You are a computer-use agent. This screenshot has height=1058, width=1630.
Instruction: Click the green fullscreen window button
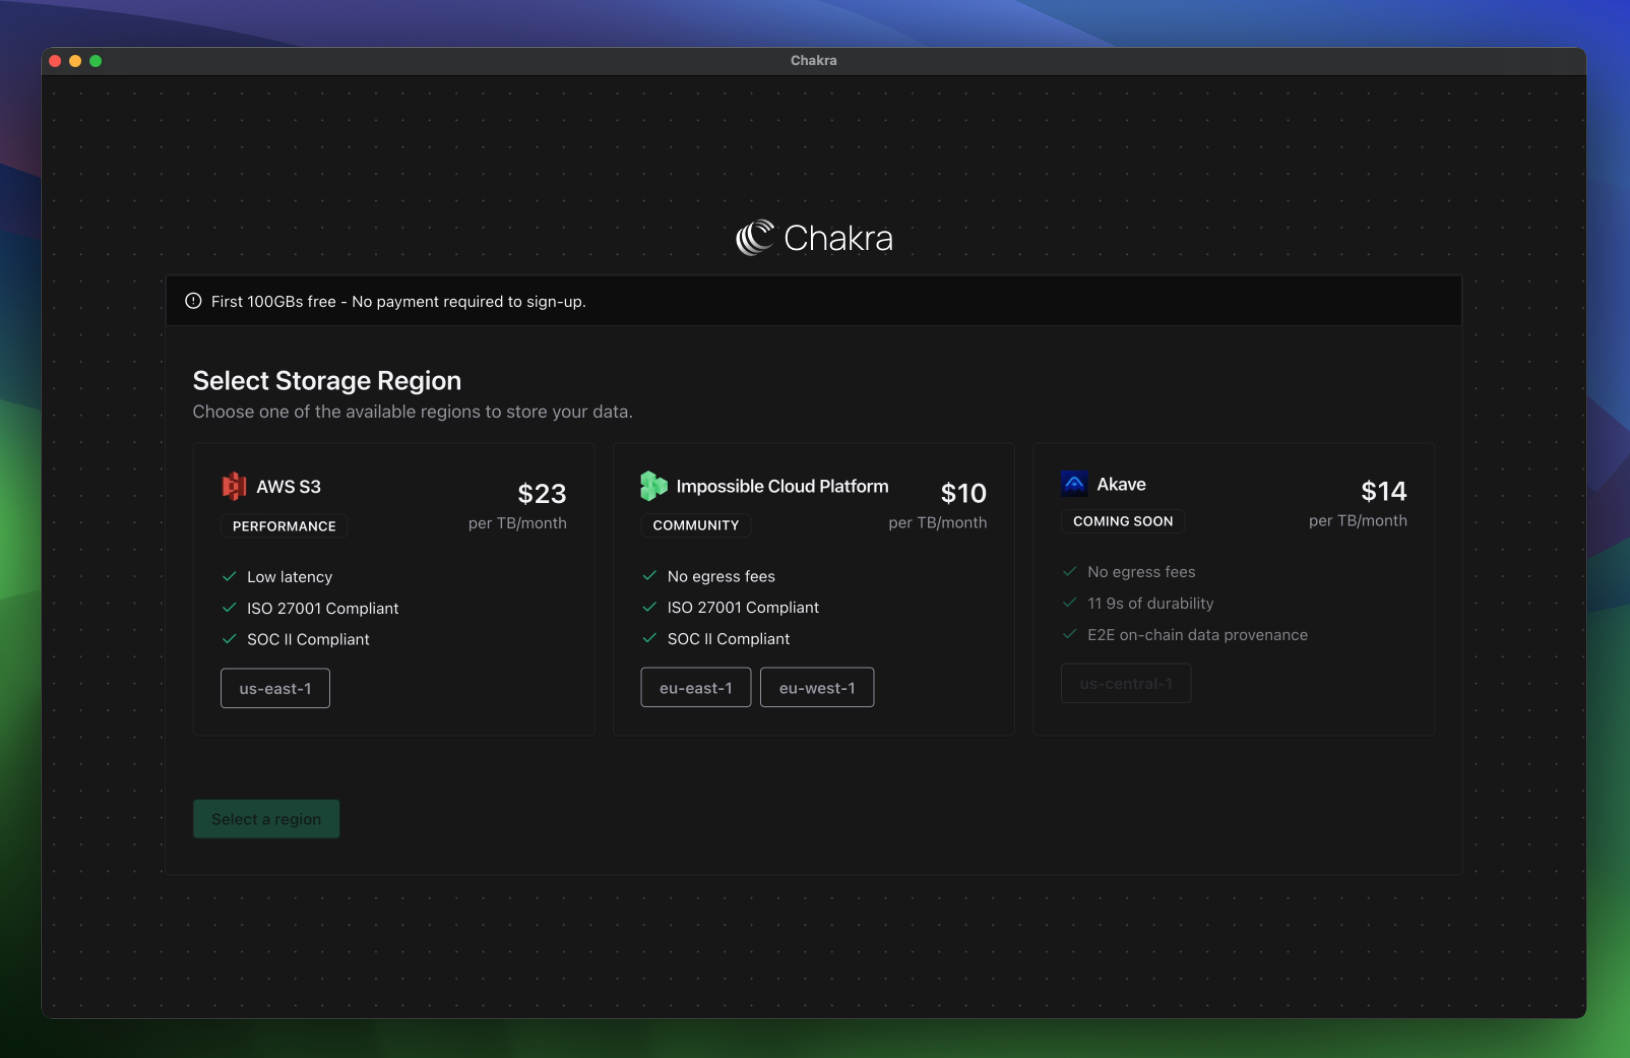point(96,61)
